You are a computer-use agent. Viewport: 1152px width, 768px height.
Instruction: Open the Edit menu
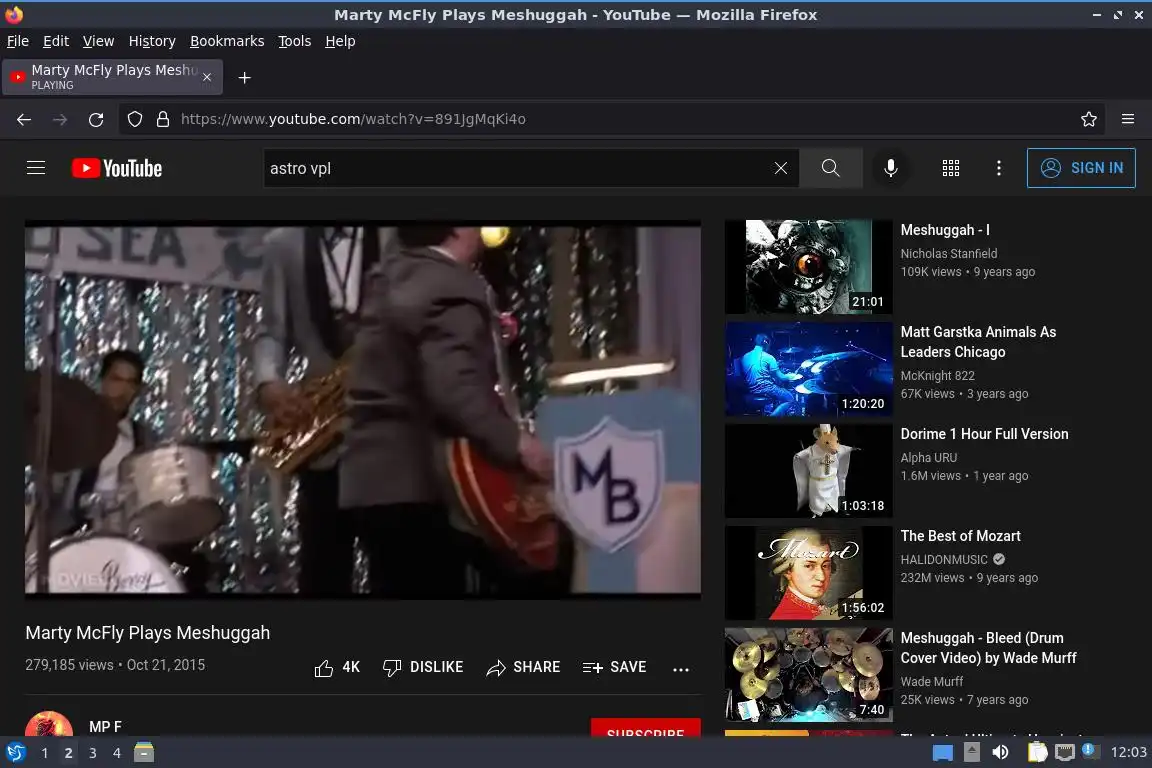tap(56, 41)
